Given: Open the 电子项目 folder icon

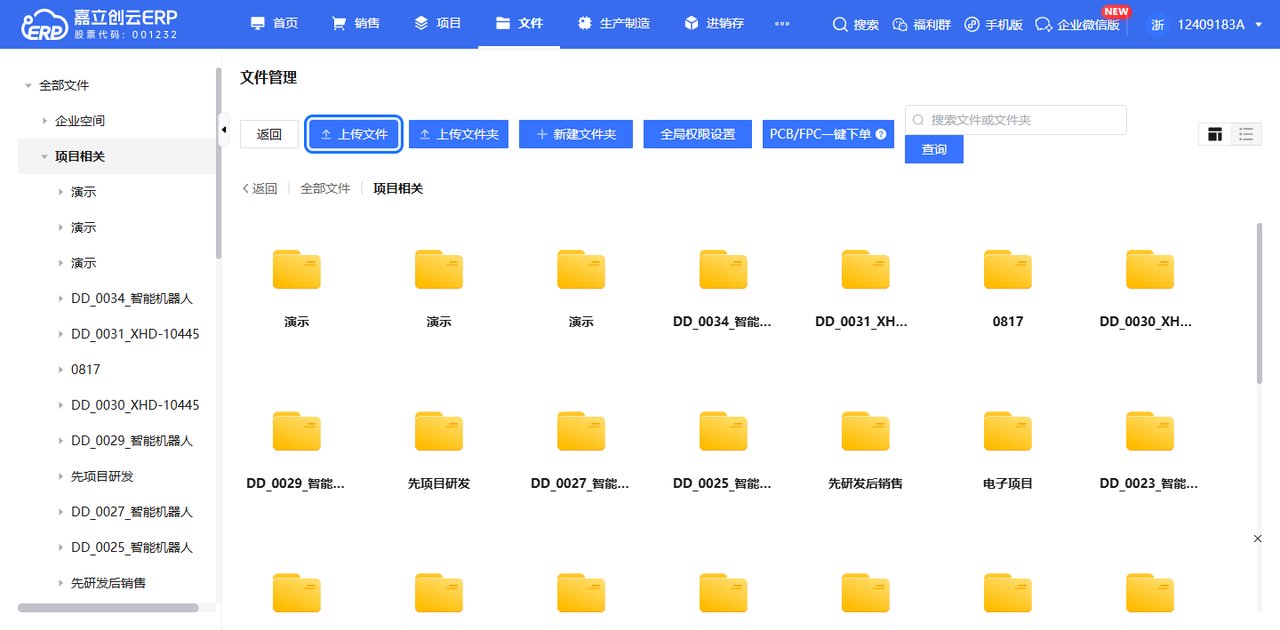Looking at the screenshot, I should 1008,431.
